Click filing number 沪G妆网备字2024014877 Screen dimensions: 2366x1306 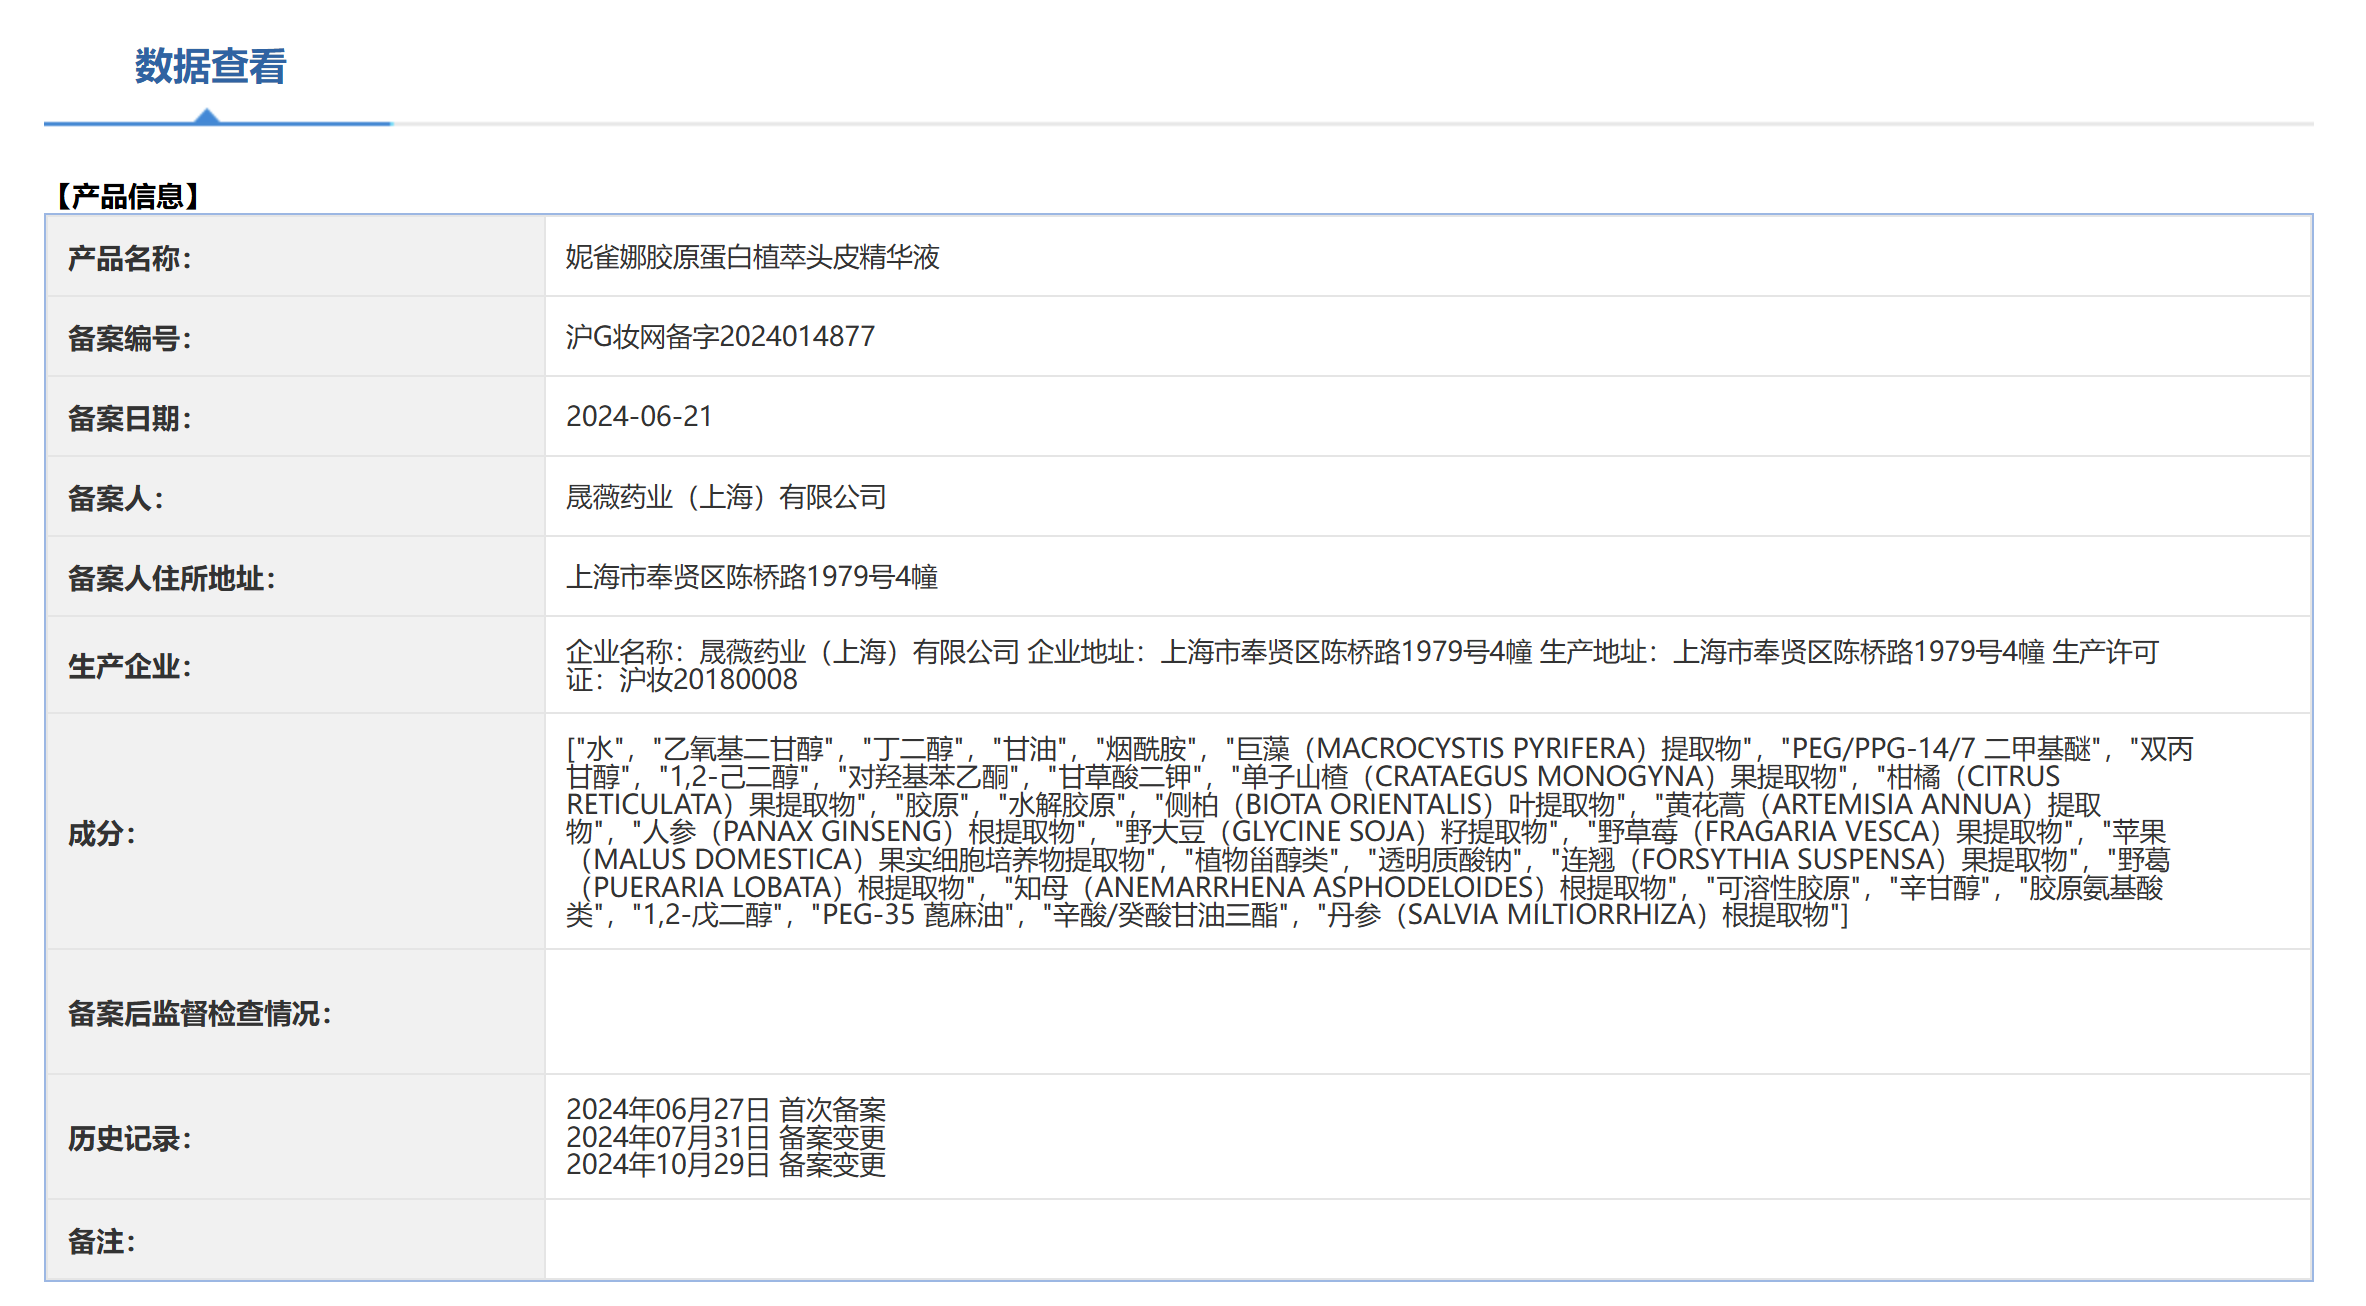tap(720, 337)
